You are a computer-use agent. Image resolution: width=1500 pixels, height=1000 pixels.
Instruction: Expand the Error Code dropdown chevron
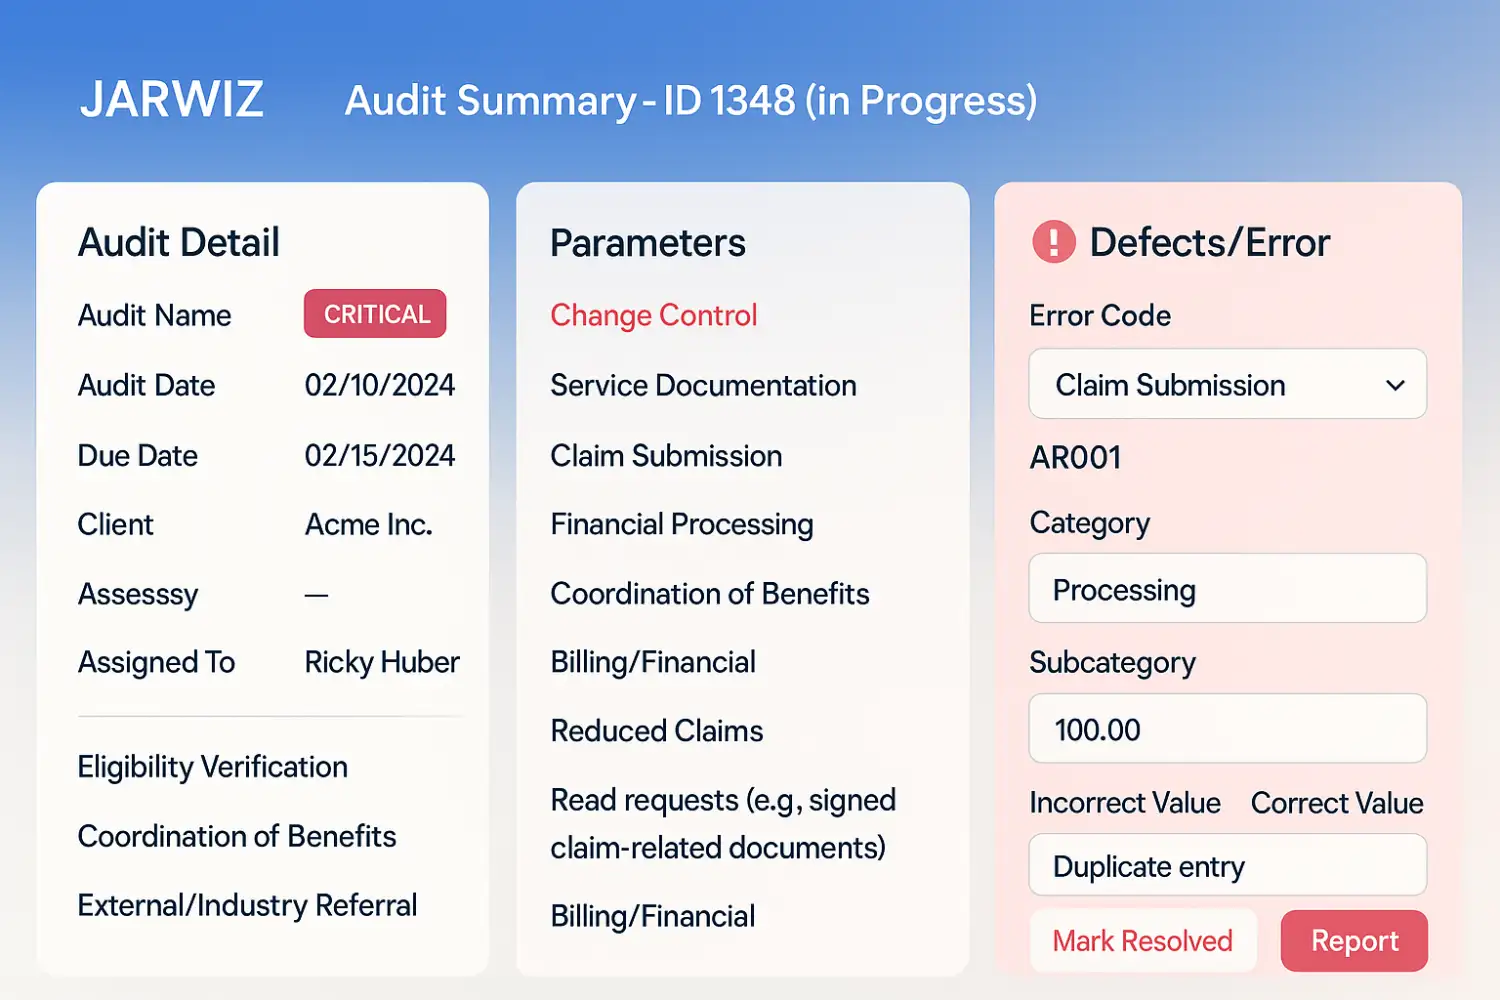[1395, 385]
